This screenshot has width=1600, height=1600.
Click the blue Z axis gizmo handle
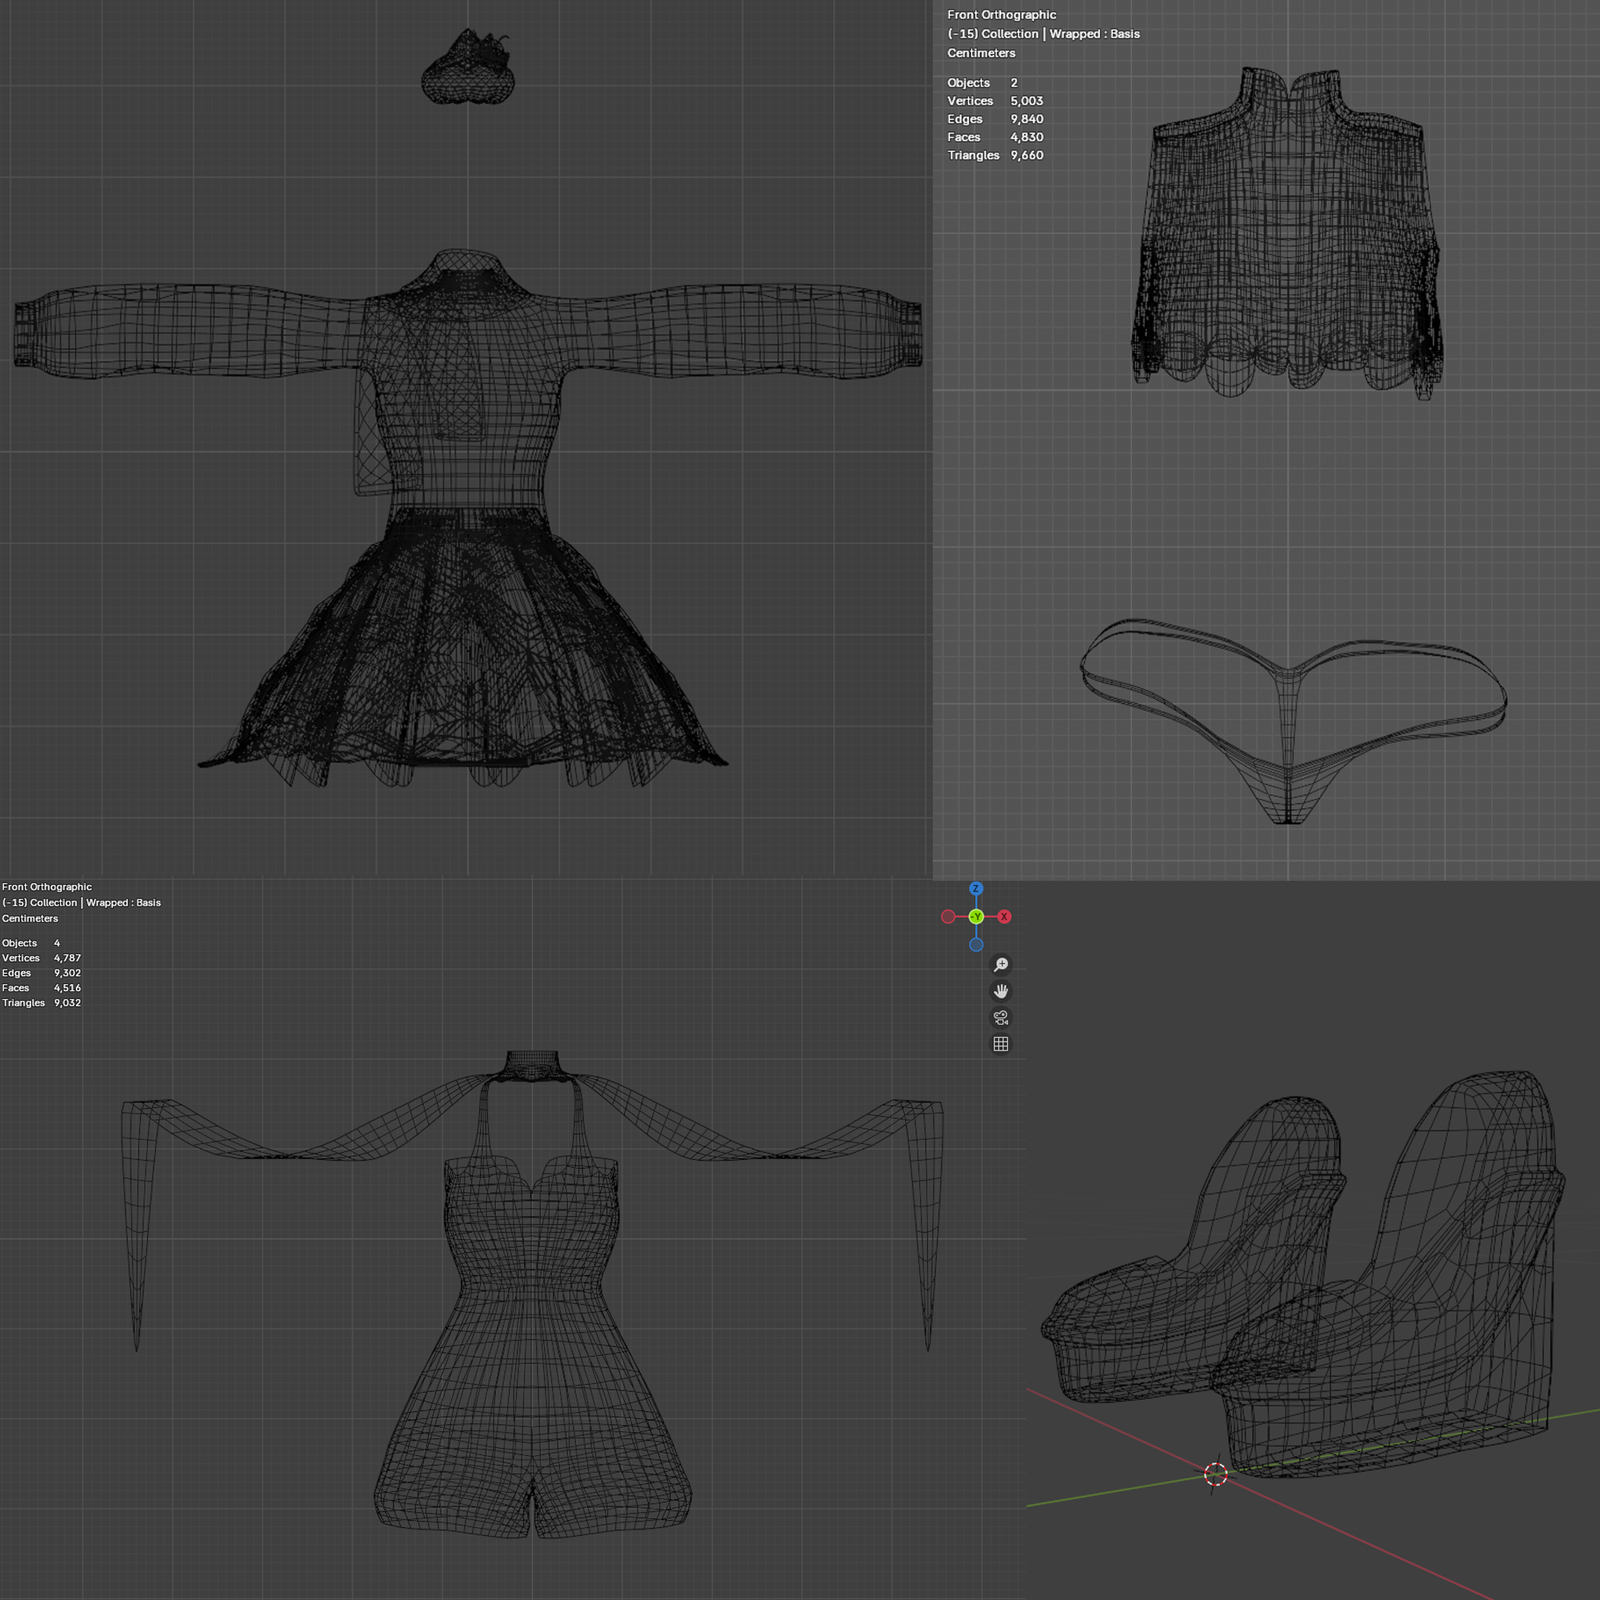tap(976, 889)
